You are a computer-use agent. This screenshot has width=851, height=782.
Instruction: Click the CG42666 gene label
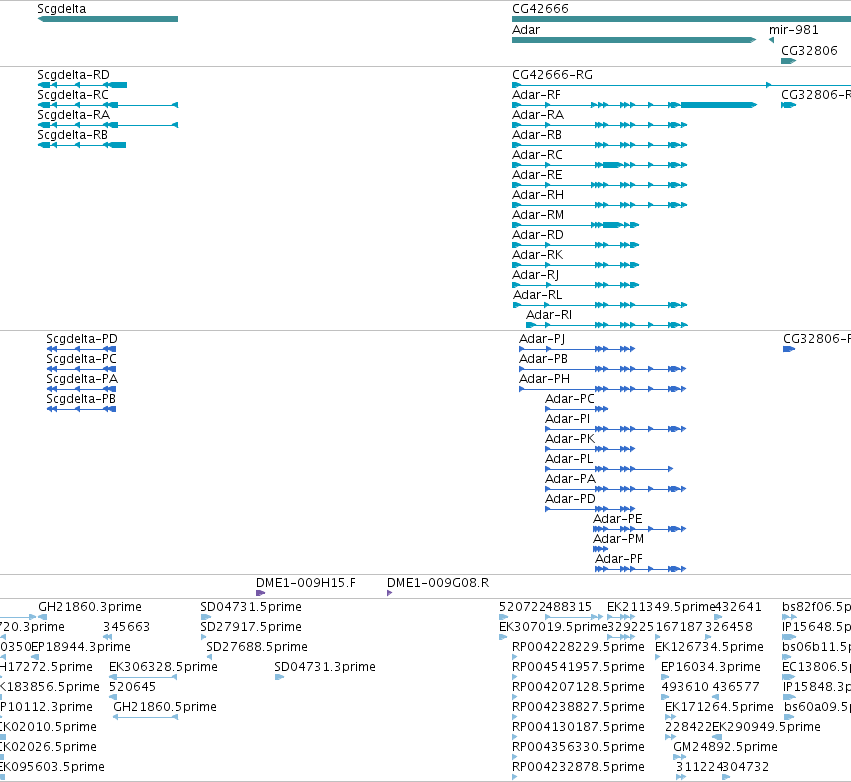point(540,9)
